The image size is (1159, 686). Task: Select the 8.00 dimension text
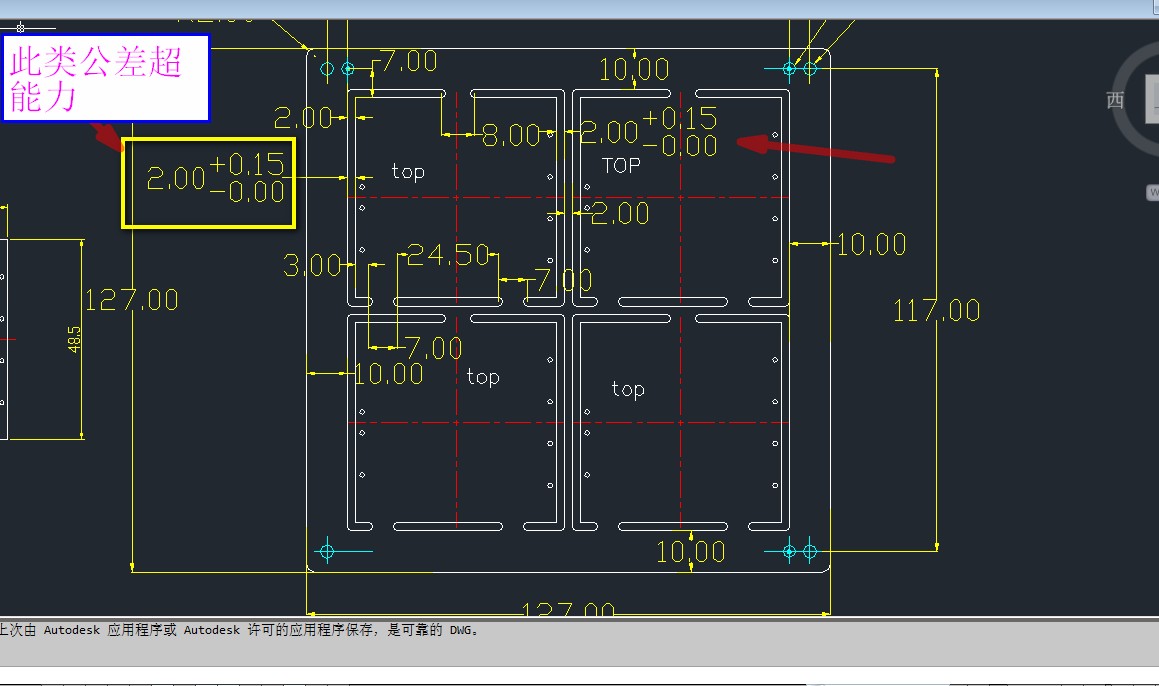[x=511, y=135]
